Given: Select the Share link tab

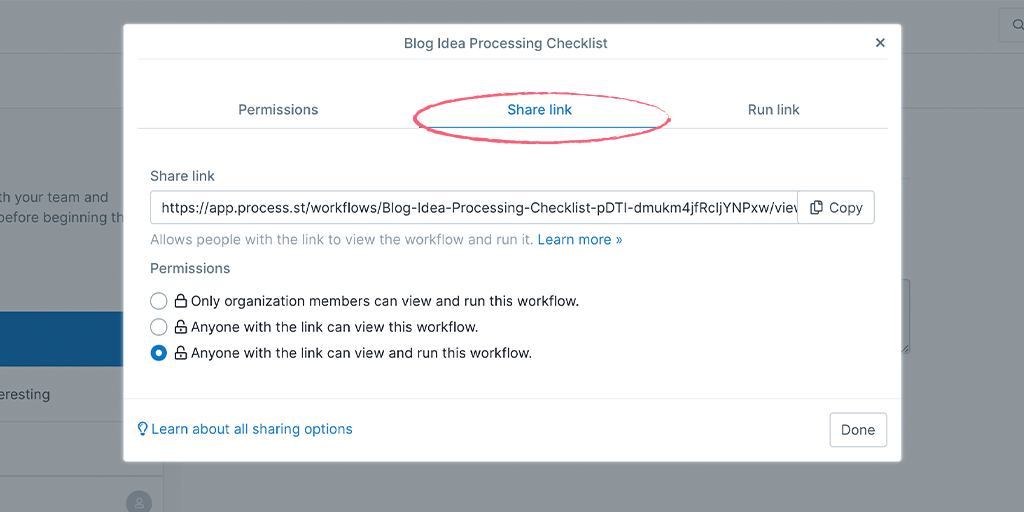Looking at the screenshot, I should click(x=539, y=110).
